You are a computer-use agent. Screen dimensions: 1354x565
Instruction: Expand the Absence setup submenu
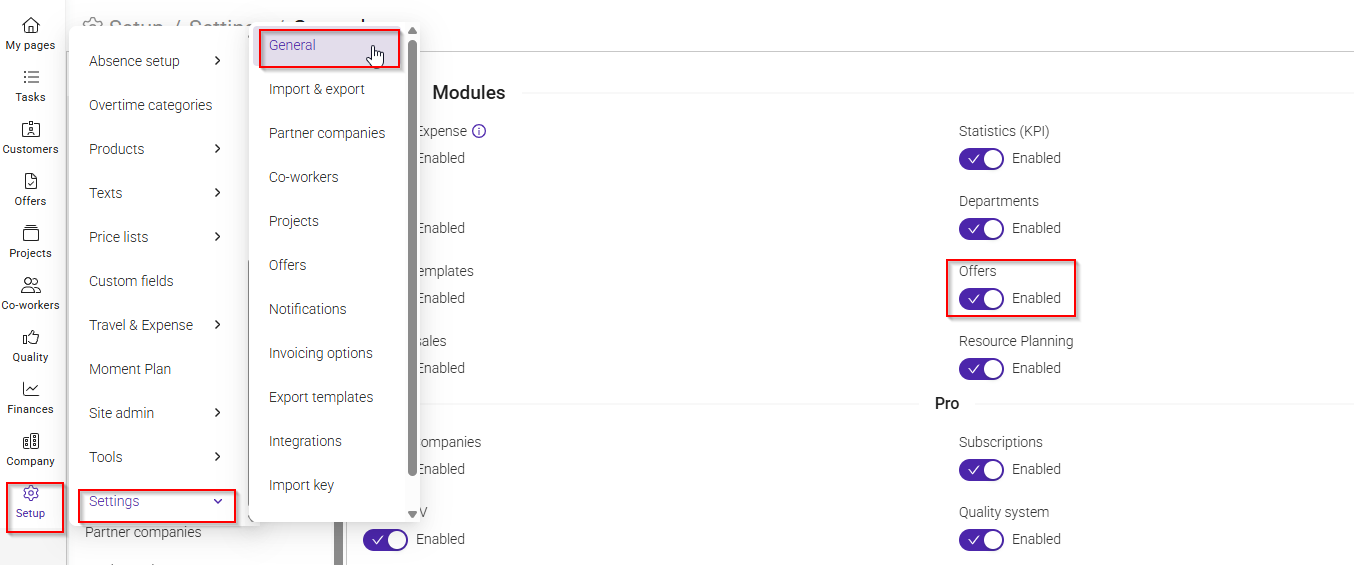point(217,61)
